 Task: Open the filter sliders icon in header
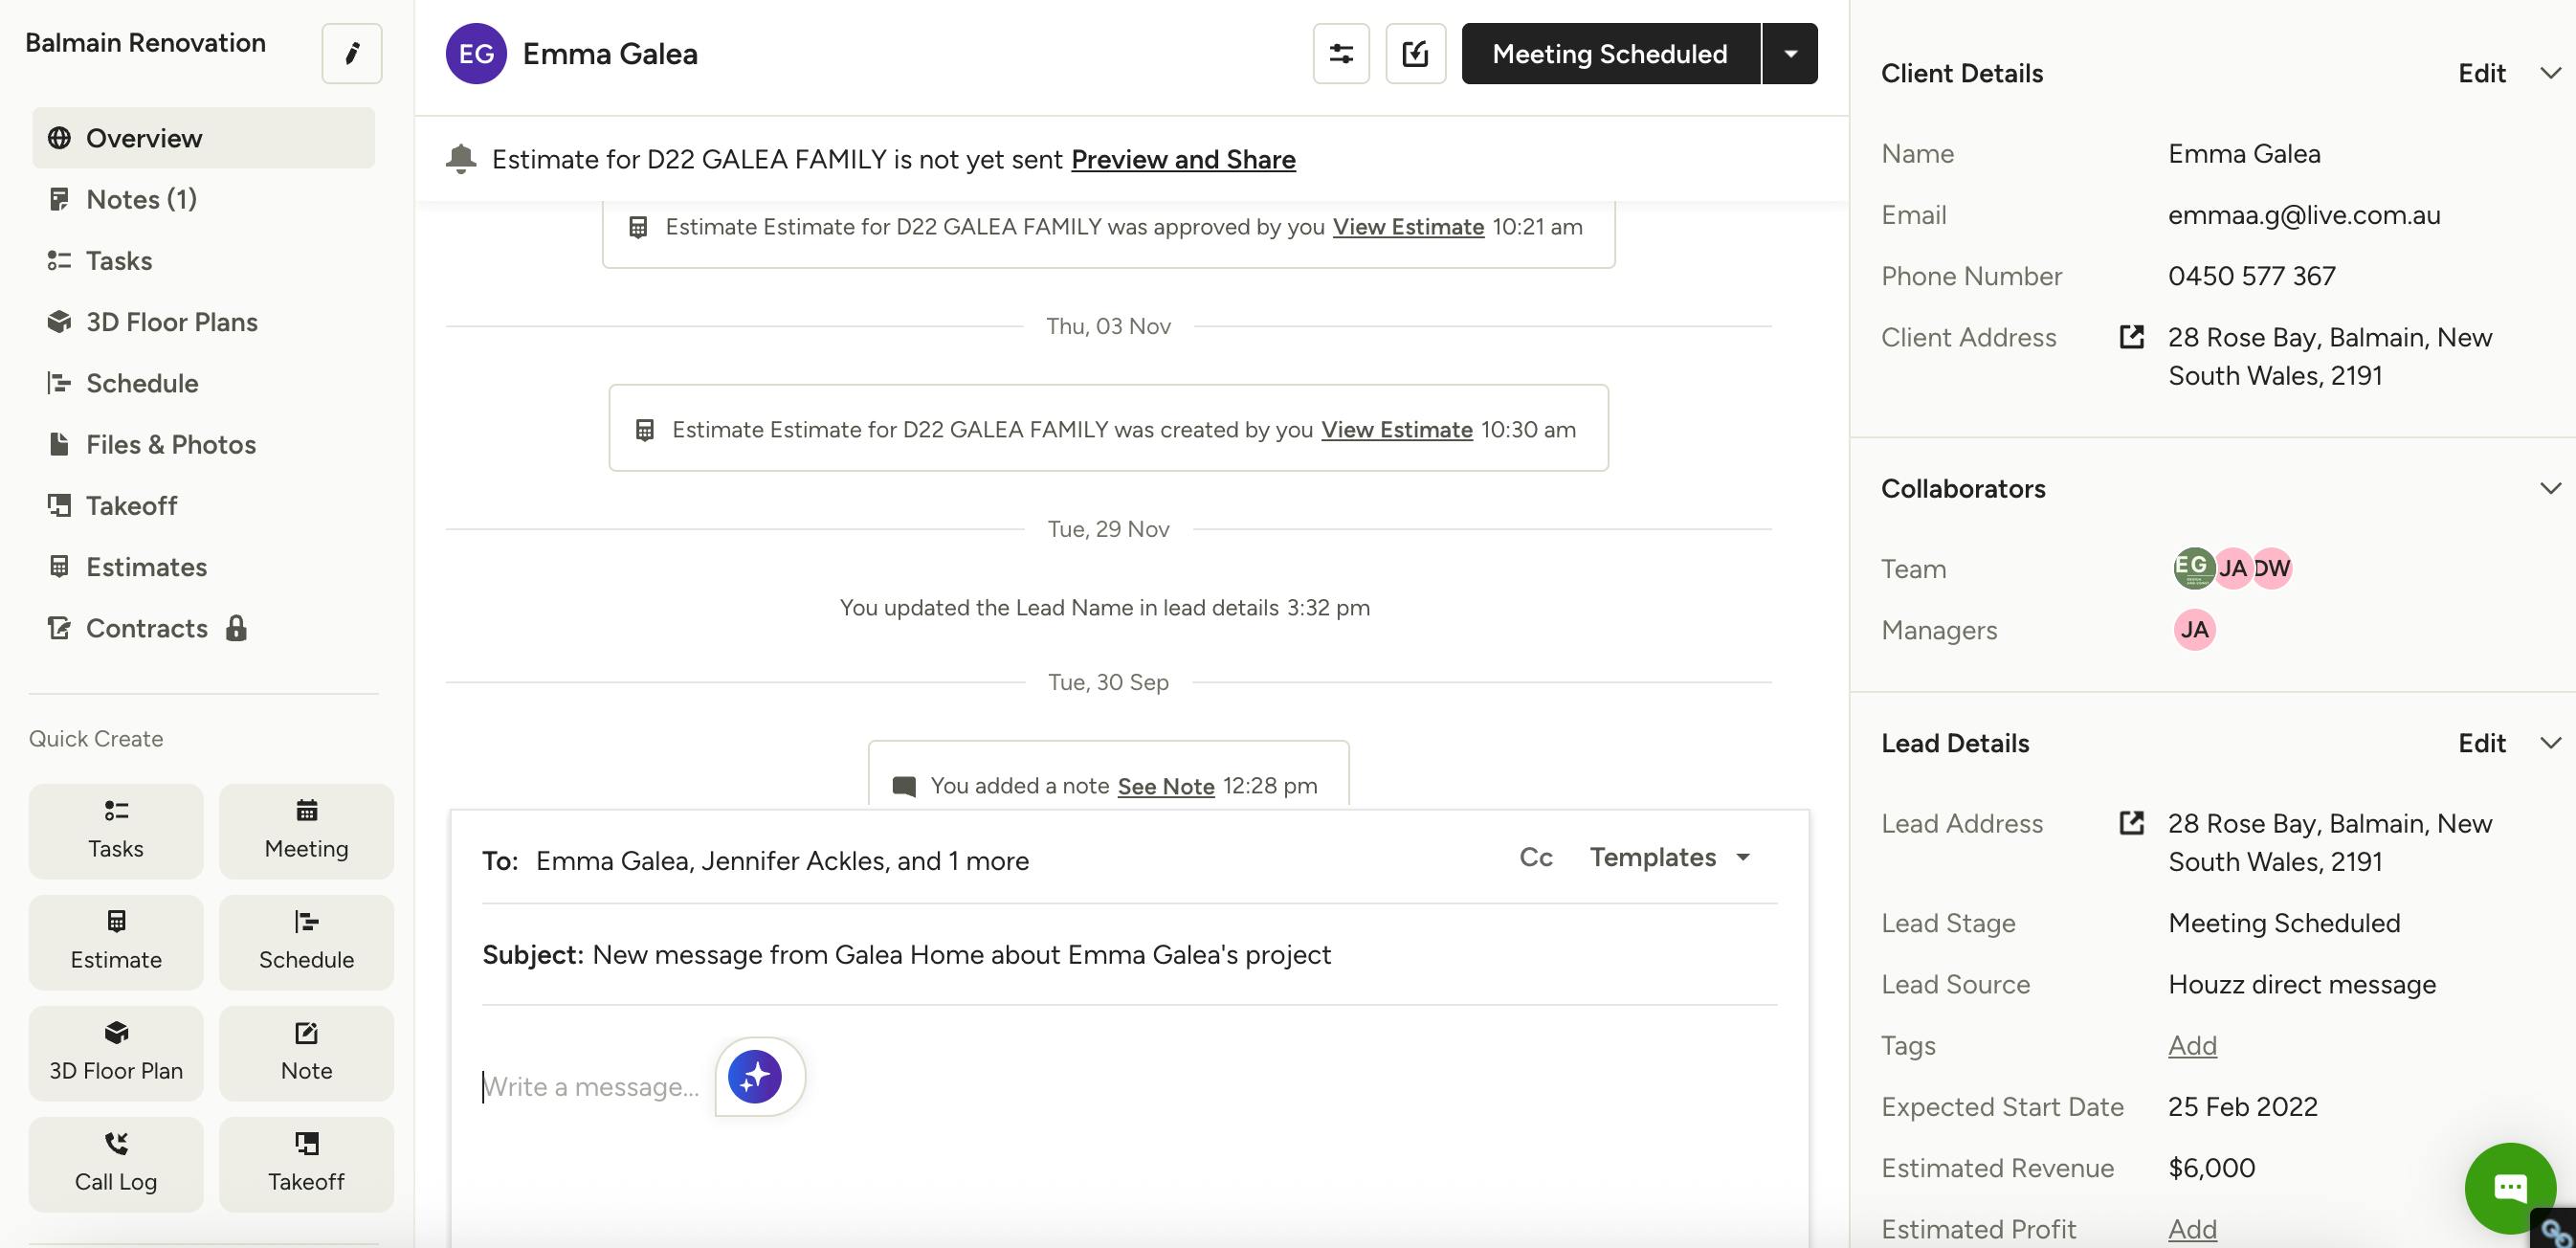tap(1341, 54)
